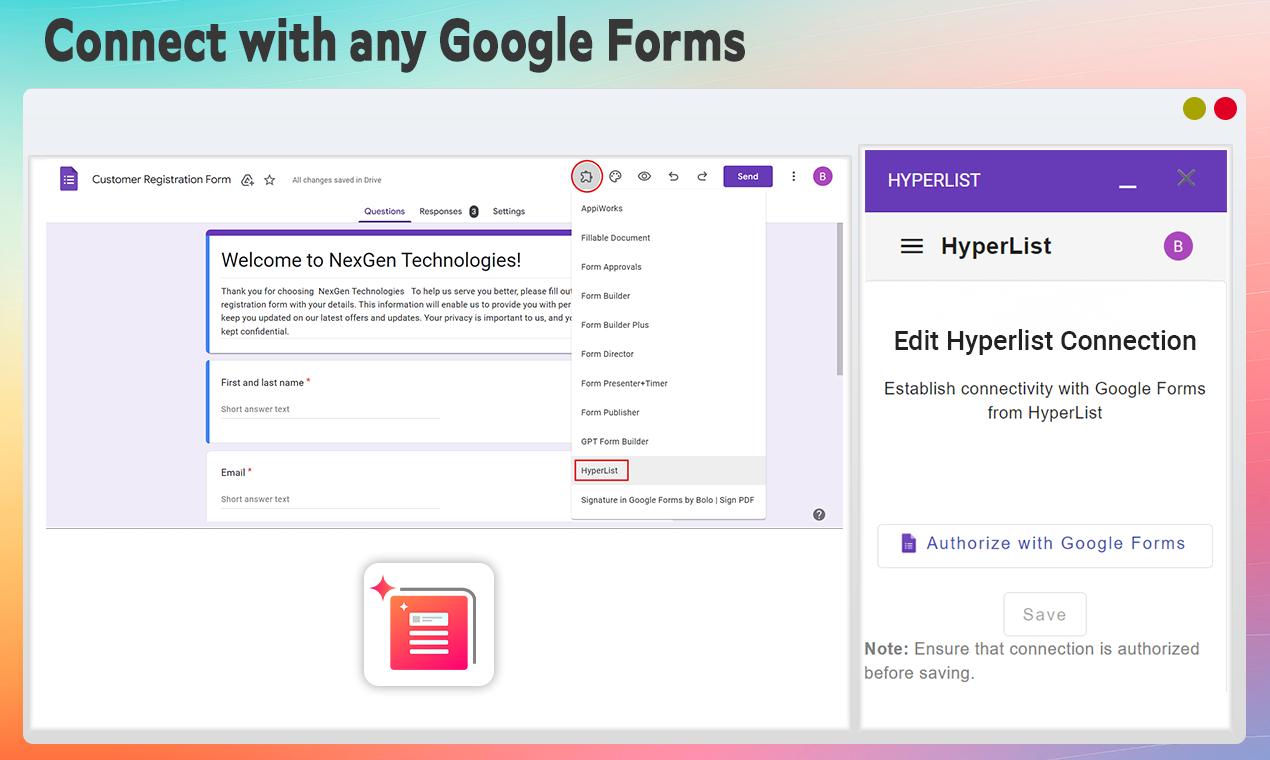Click the First and last name answer field
The image size is (1270, 760).
pyautogui.click(x=330, y=410)
